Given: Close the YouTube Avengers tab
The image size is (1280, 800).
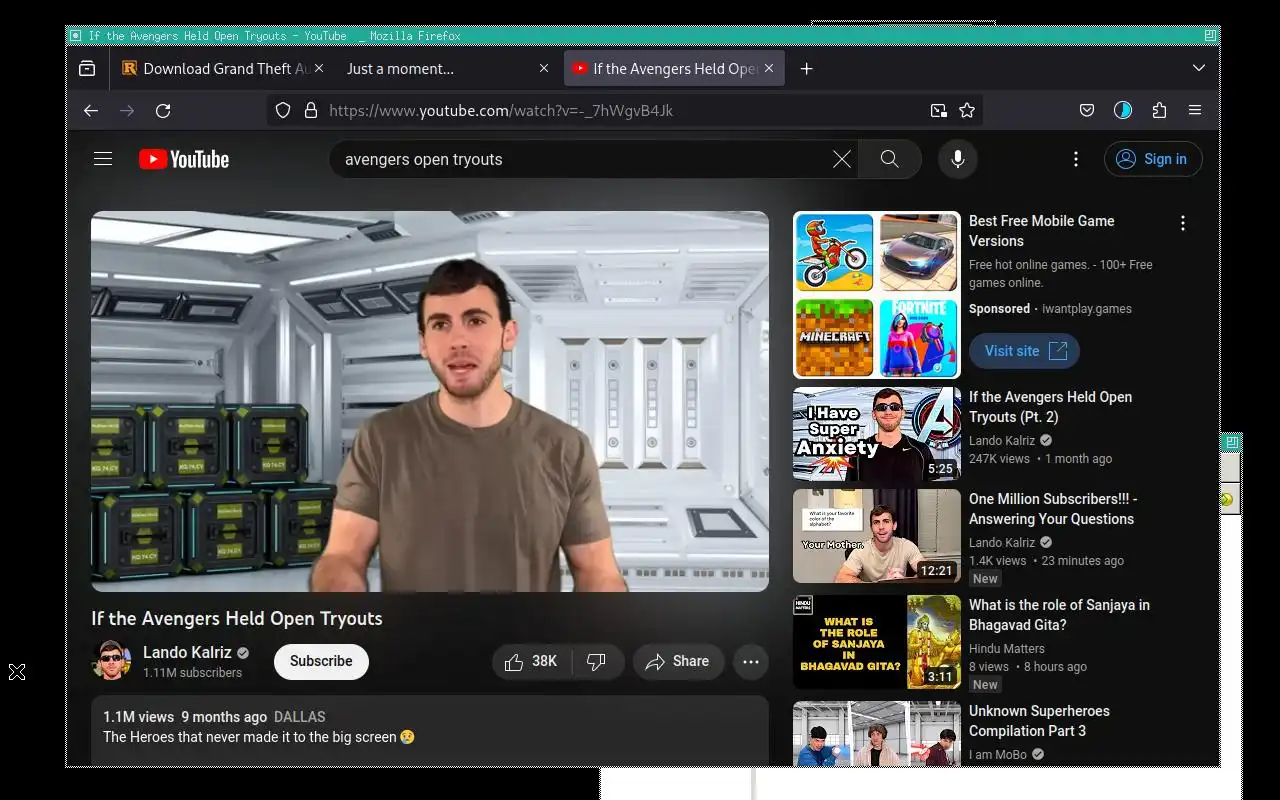Looking at the screenshot, I should 769,68.
